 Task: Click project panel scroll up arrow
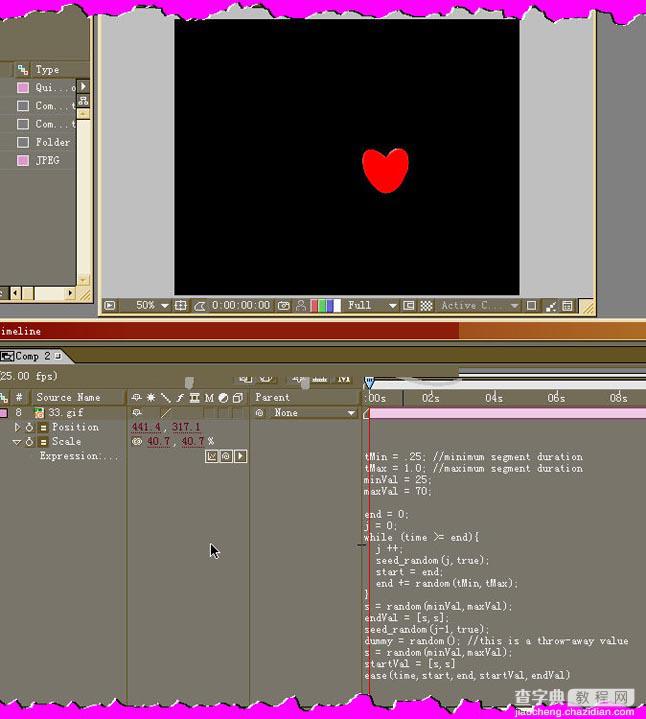point(83,113)
